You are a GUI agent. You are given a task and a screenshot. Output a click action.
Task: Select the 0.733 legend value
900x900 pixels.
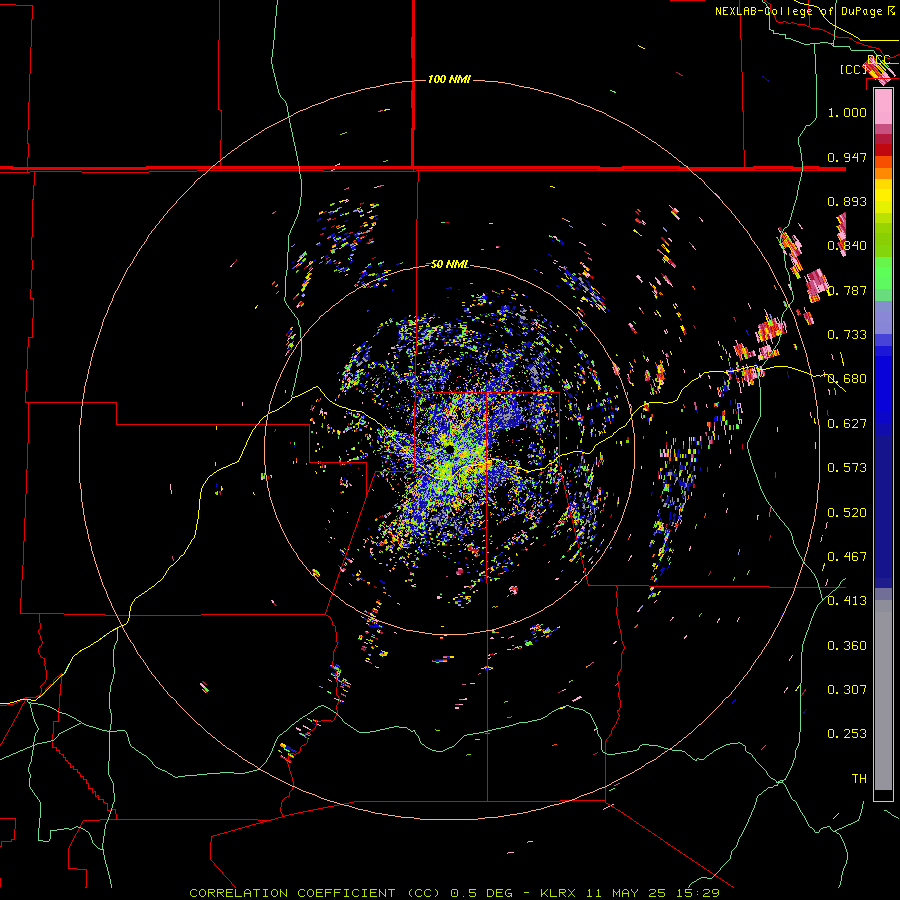click(x=847, y=335)
